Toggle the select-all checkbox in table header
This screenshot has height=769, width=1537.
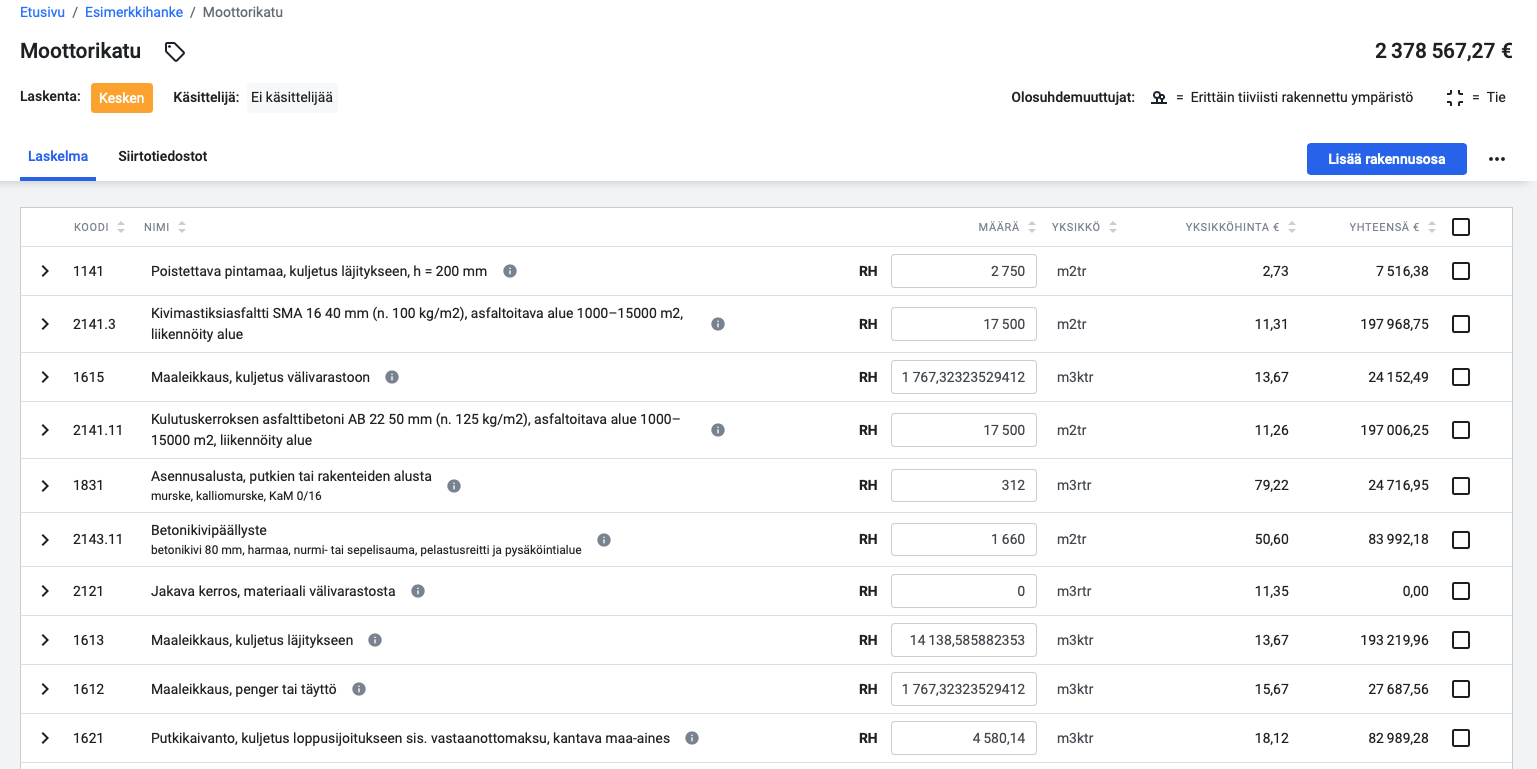click(1461, 227)
